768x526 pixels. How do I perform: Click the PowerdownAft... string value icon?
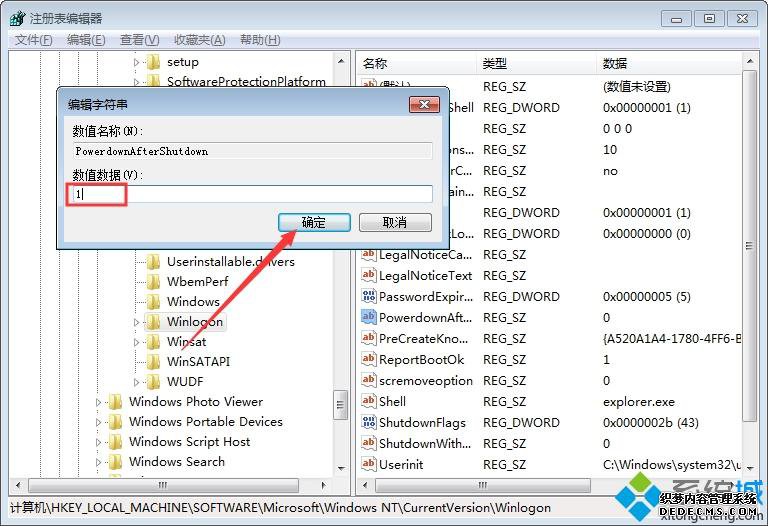tap(368, 317)
